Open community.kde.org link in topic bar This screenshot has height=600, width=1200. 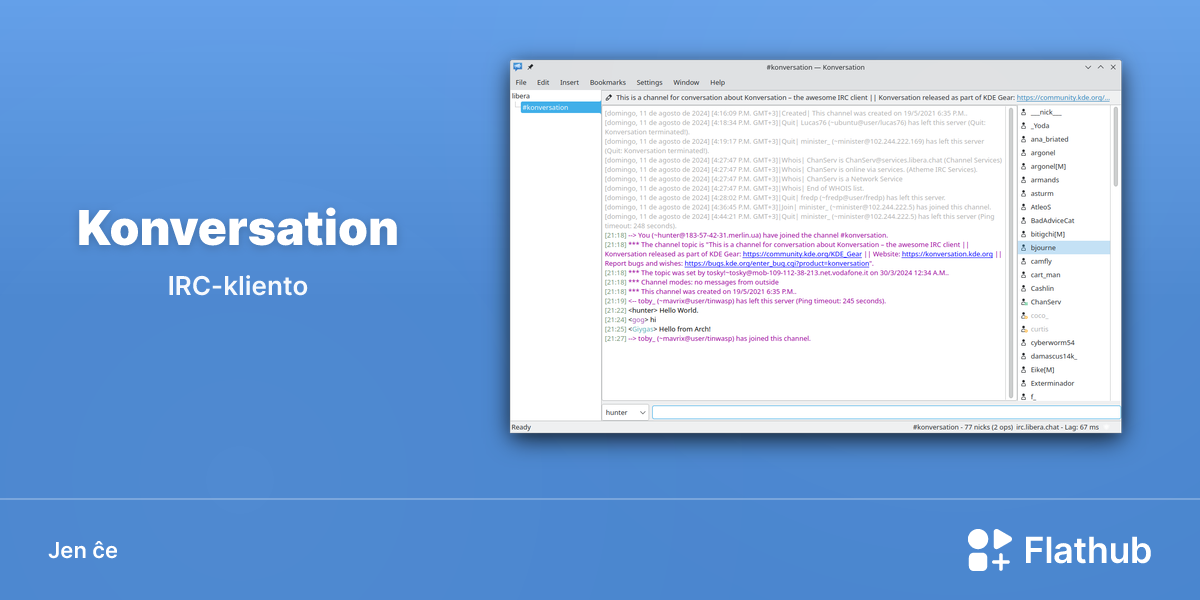coord(1063,98)
